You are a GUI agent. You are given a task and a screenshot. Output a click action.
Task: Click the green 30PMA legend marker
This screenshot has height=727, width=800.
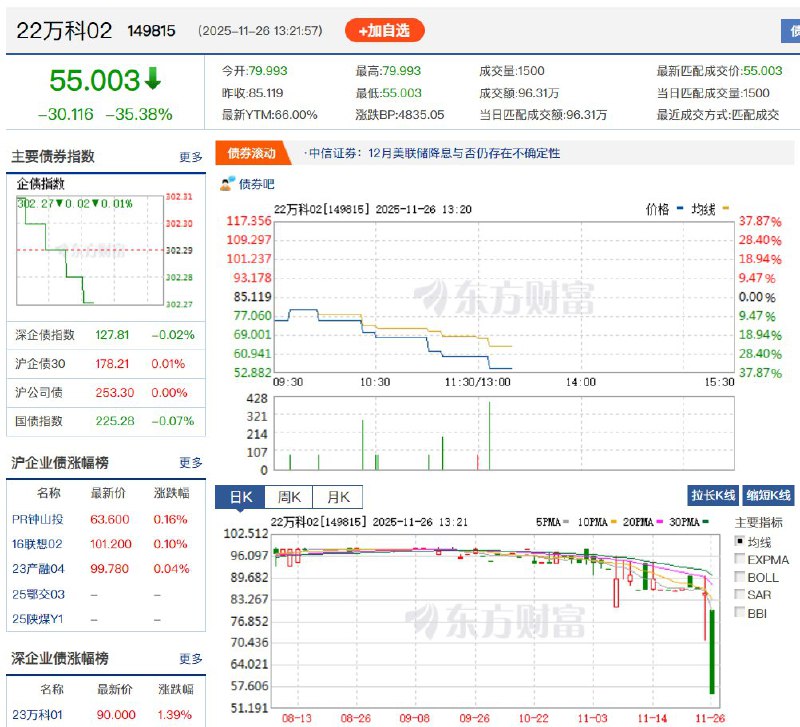pos(706,522)
